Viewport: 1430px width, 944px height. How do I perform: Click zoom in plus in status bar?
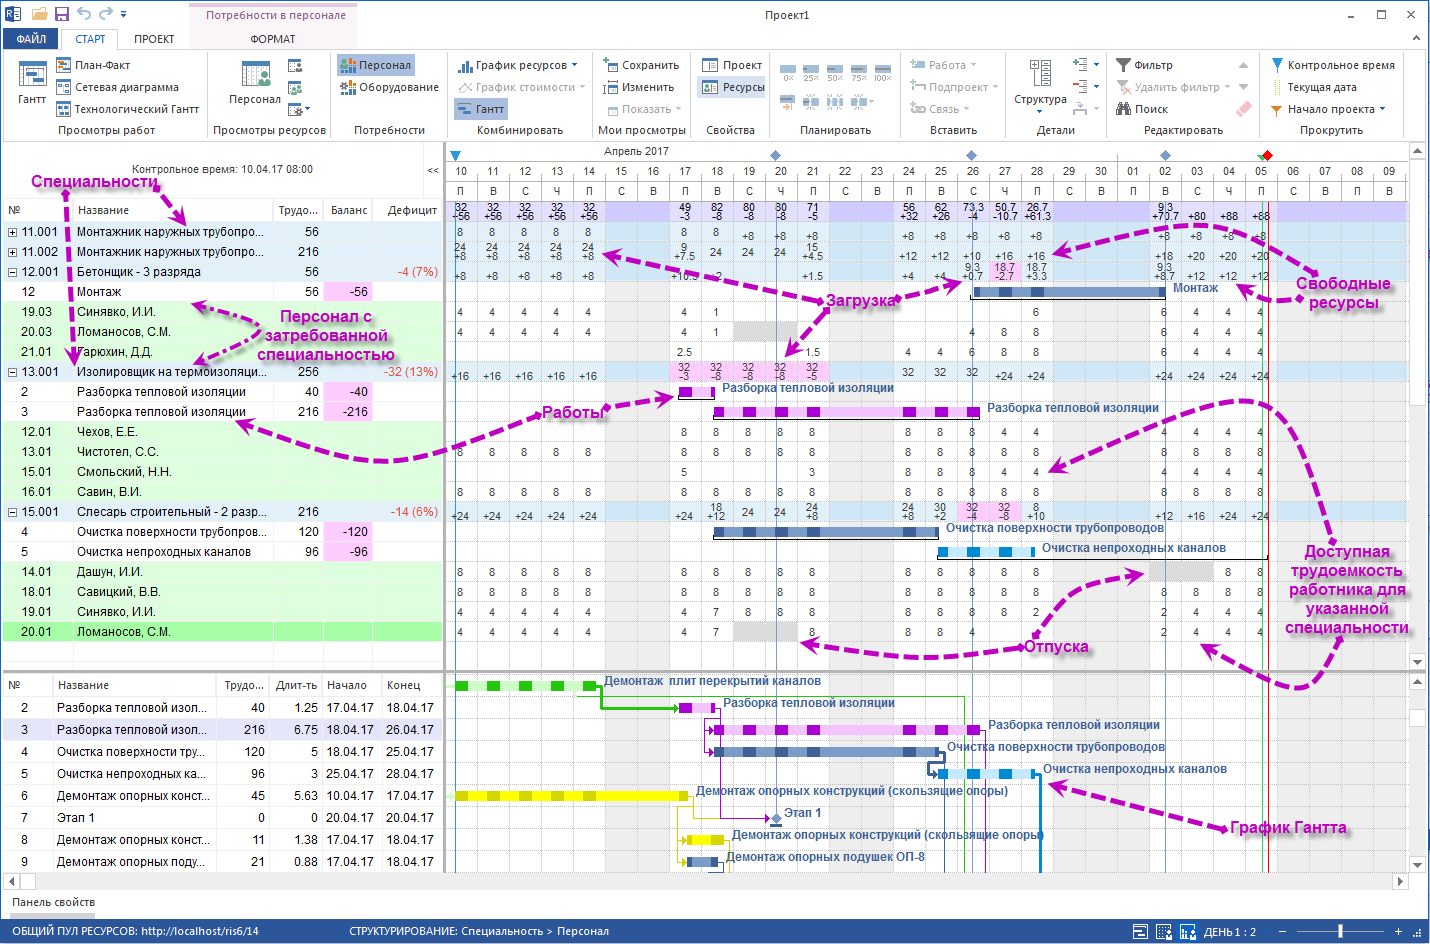1398,932
